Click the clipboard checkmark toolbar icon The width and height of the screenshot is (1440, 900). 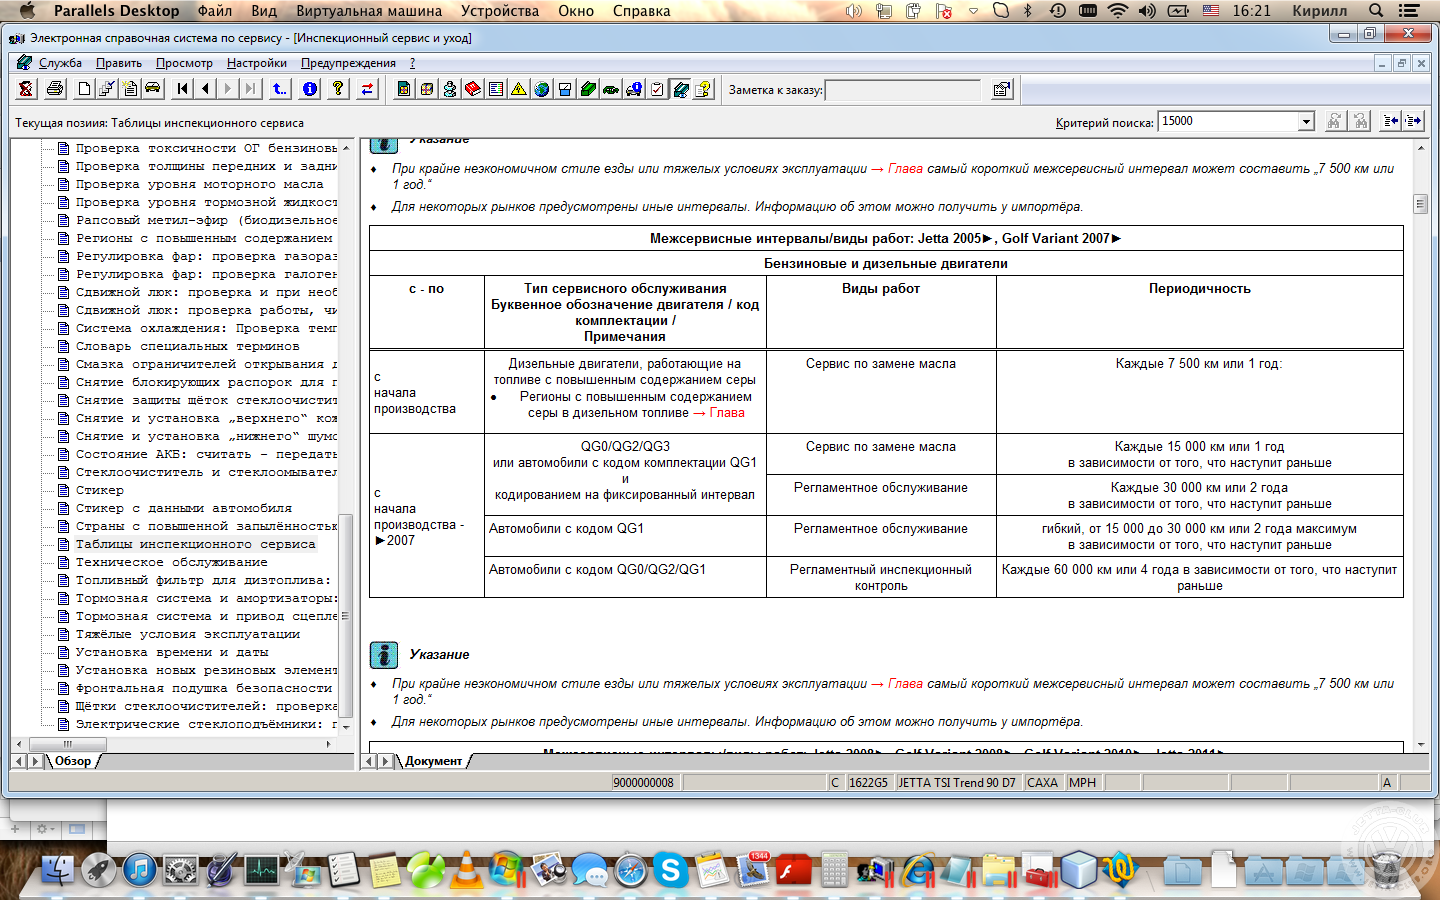657,89
